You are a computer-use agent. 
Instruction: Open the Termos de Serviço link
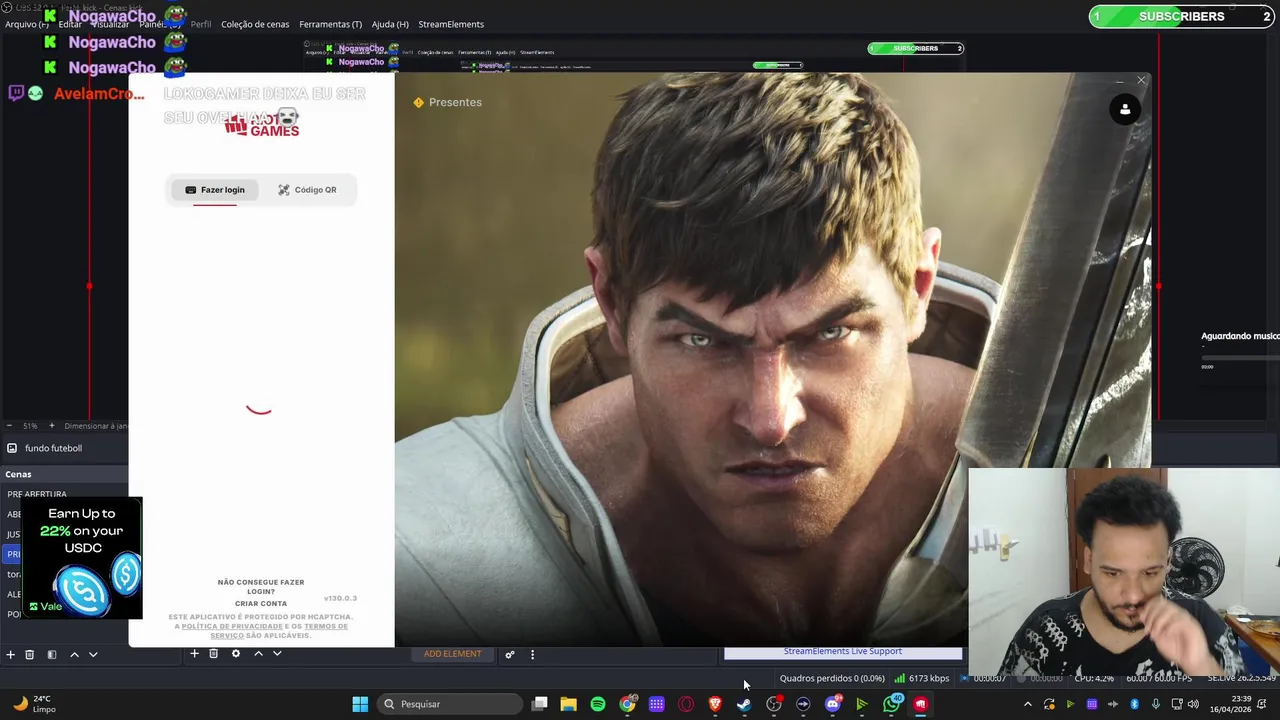point(279,631)
